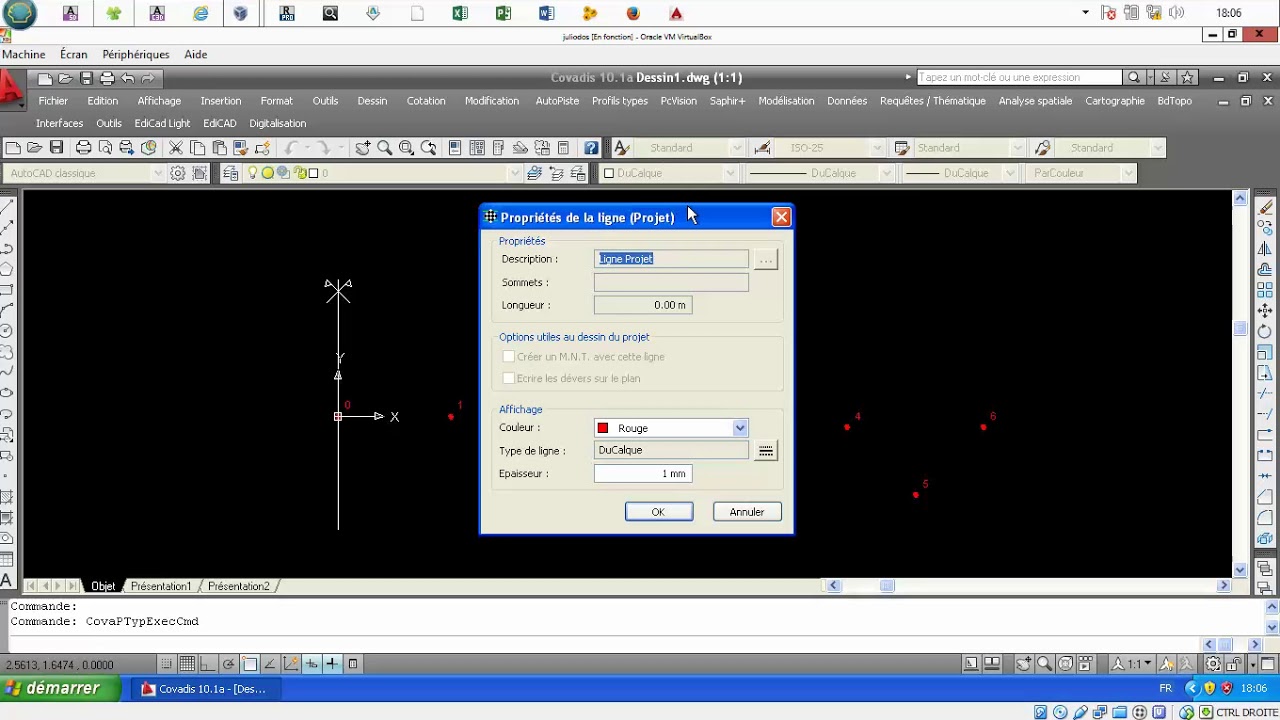
Task: Toggle the grid display status button
Action: point(187,664)
